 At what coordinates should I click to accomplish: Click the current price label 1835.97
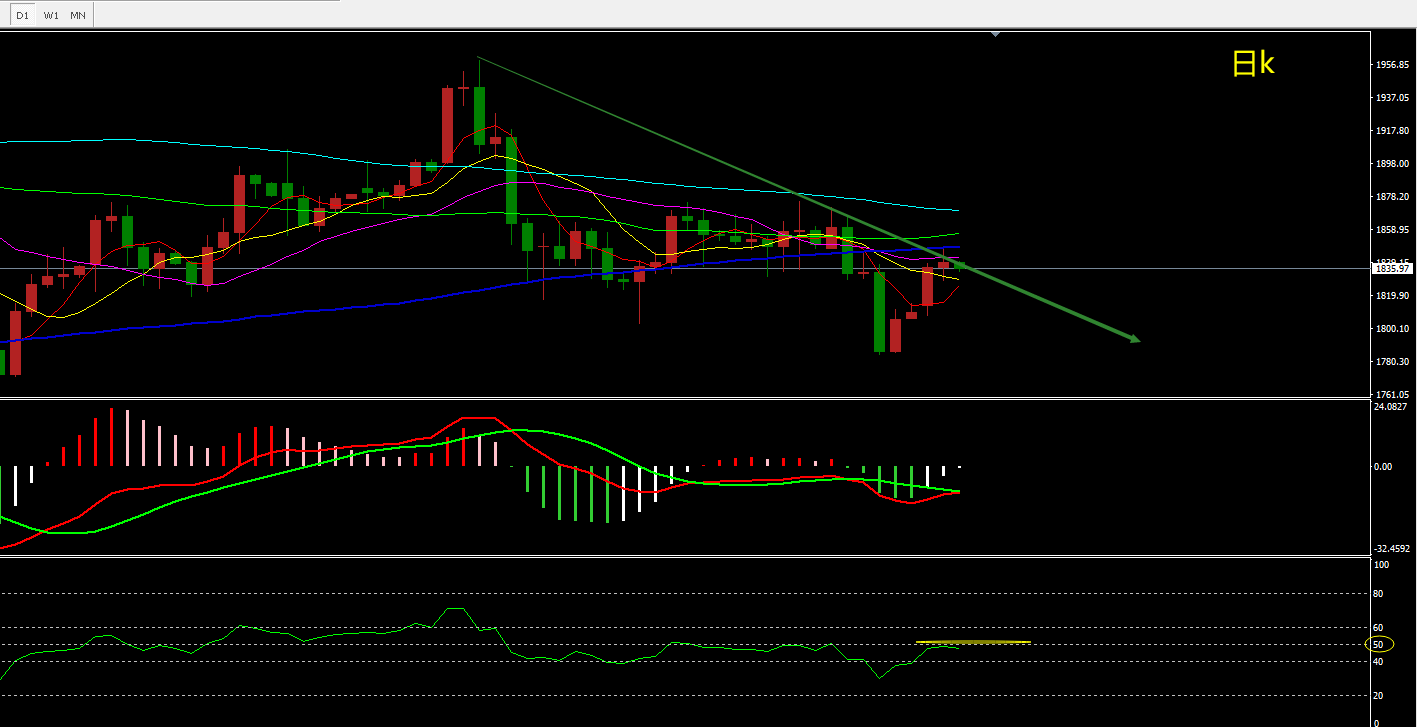click(1392, 268)
